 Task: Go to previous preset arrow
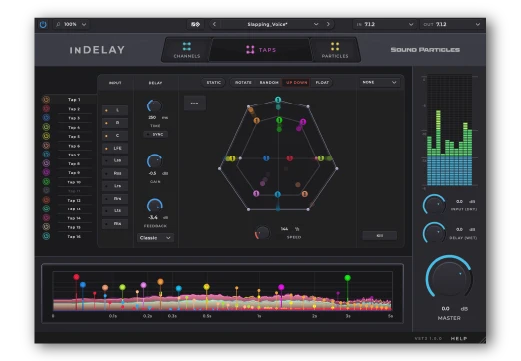point(214,24)
